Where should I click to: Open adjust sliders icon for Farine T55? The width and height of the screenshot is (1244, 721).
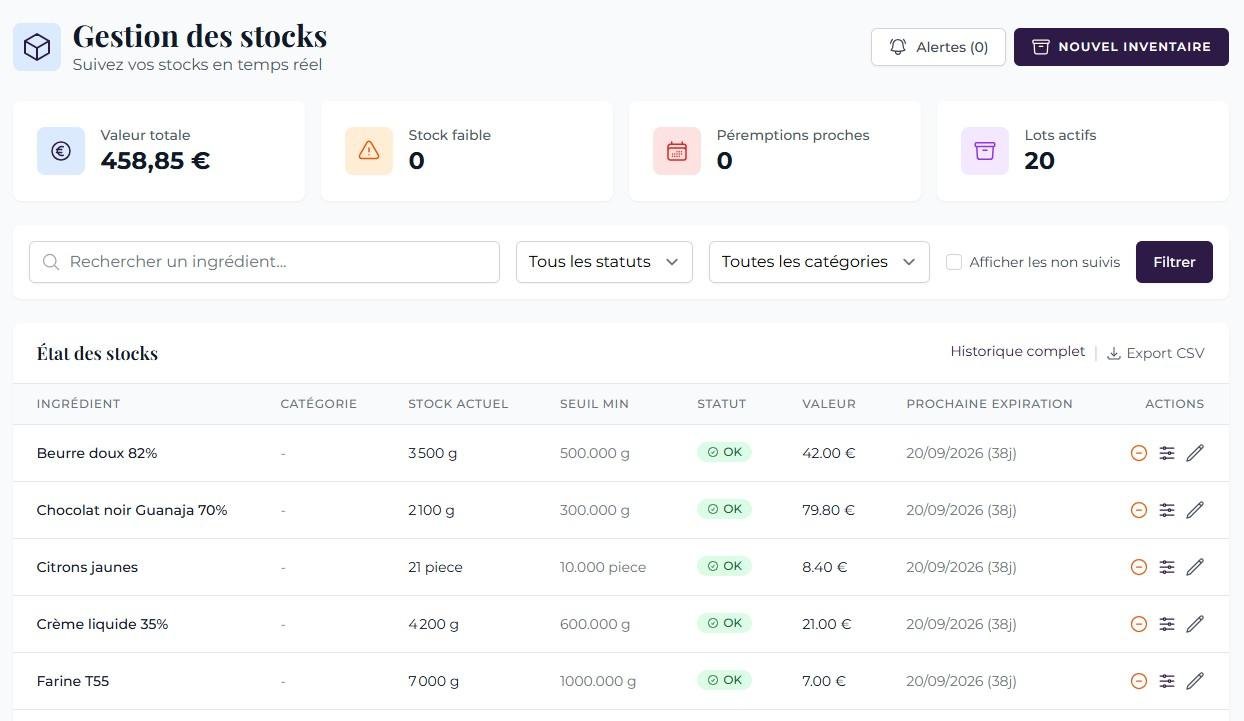pyautogui.click(x=1167, y=681)
